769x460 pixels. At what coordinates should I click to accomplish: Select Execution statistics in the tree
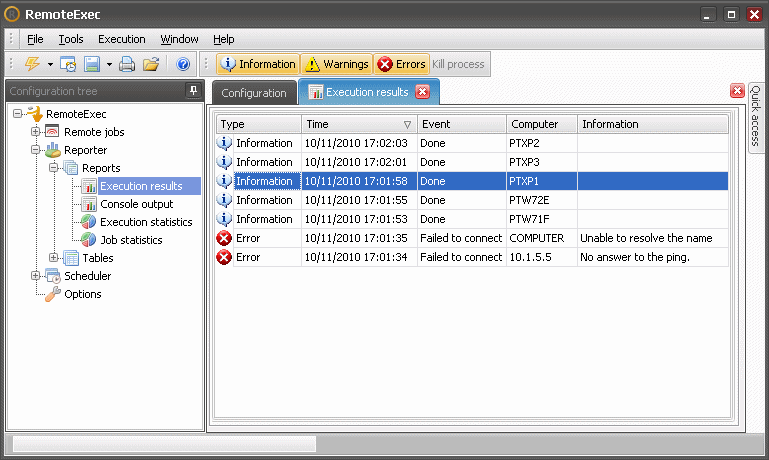pyautogui.click(x=146, y=222)
